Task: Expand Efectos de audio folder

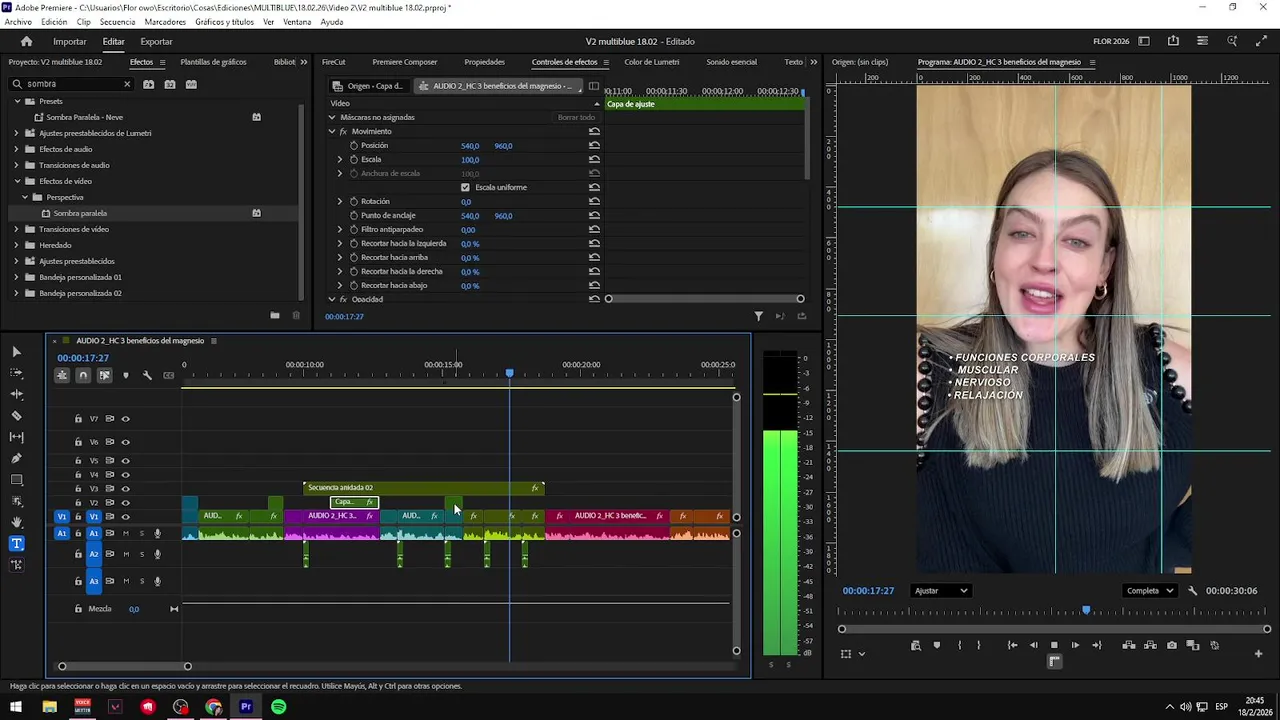Action: tap(16, 149)
